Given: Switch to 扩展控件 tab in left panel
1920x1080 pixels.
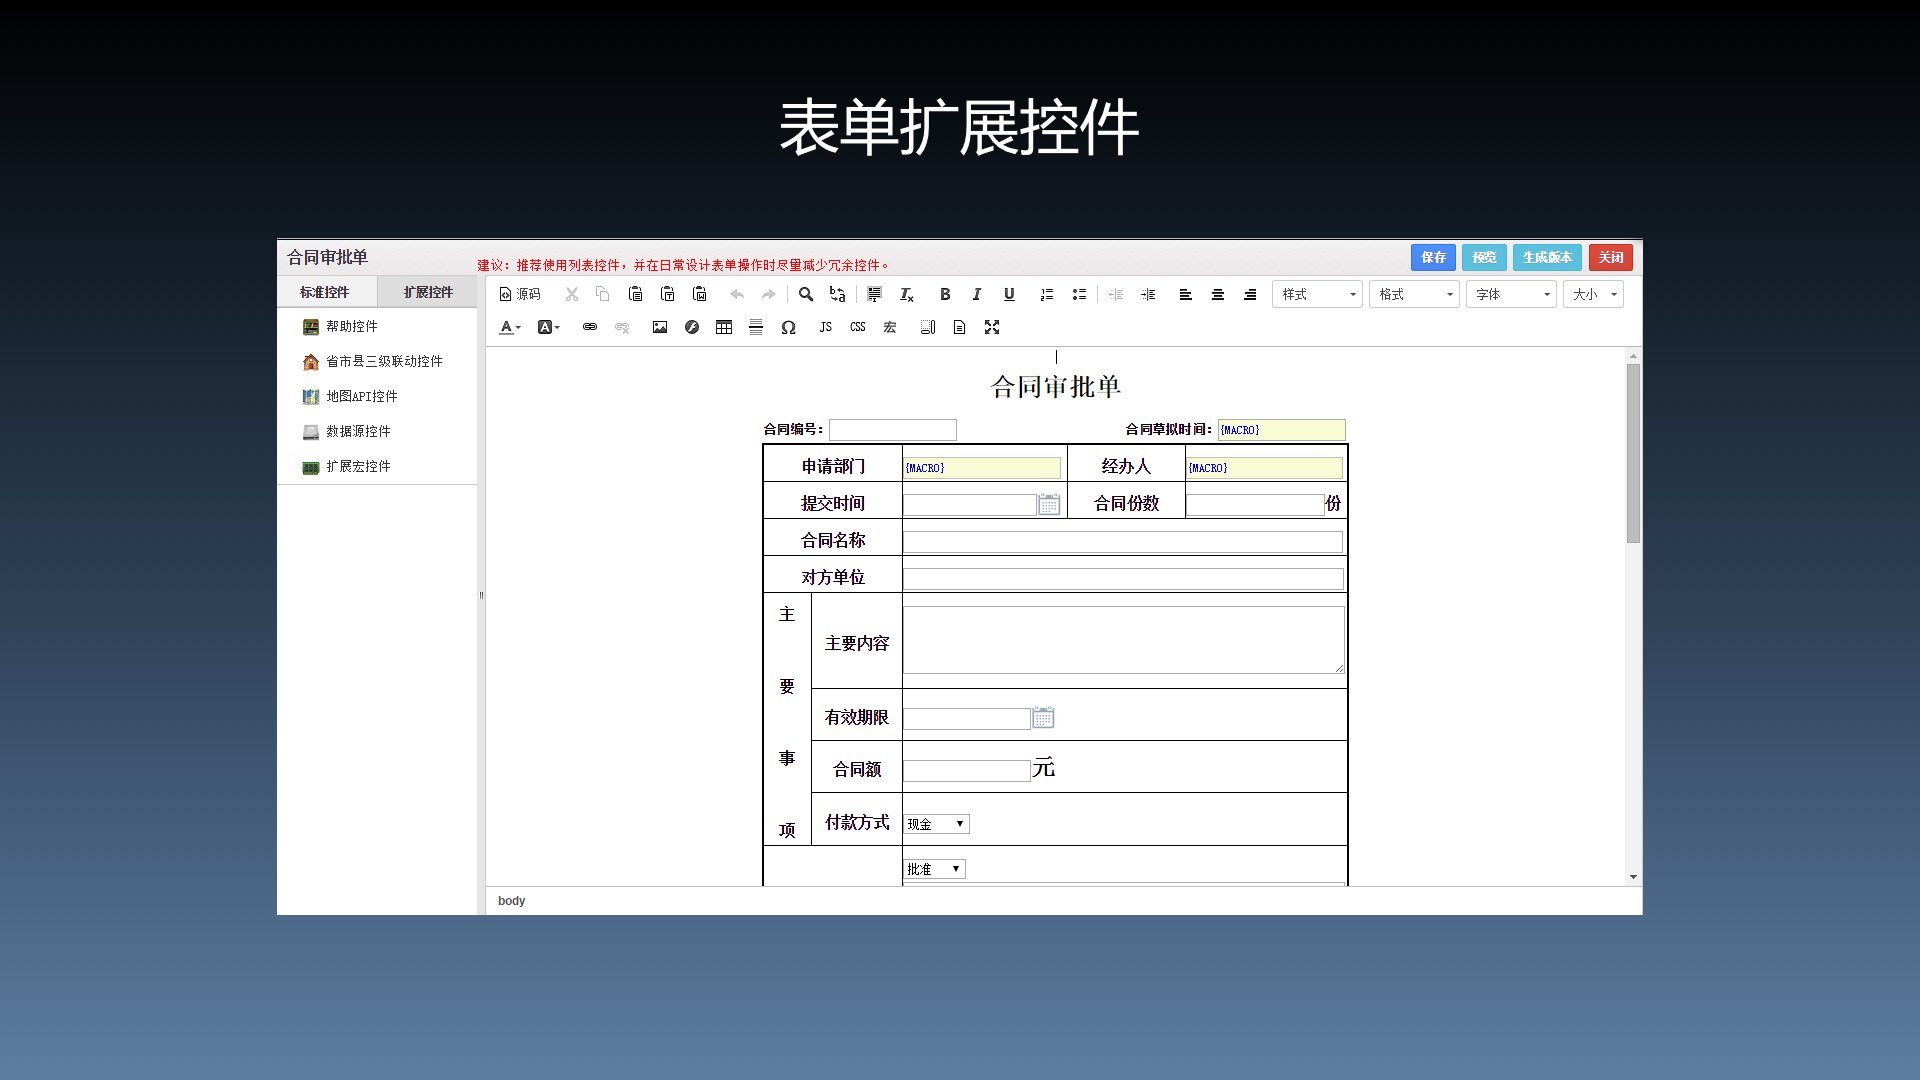Looking at the screenshot, I should coord(427,291).
